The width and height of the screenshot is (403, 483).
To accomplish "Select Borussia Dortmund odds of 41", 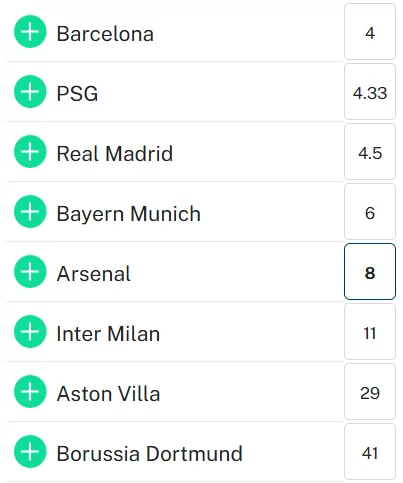I will (370, 452).
